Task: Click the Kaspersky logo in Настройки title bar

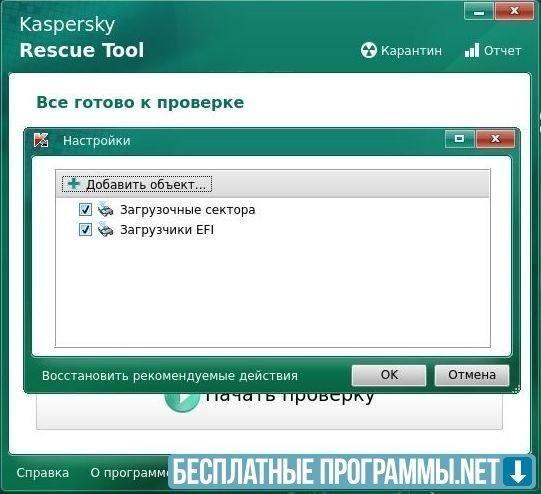Action: coord(41,140)
